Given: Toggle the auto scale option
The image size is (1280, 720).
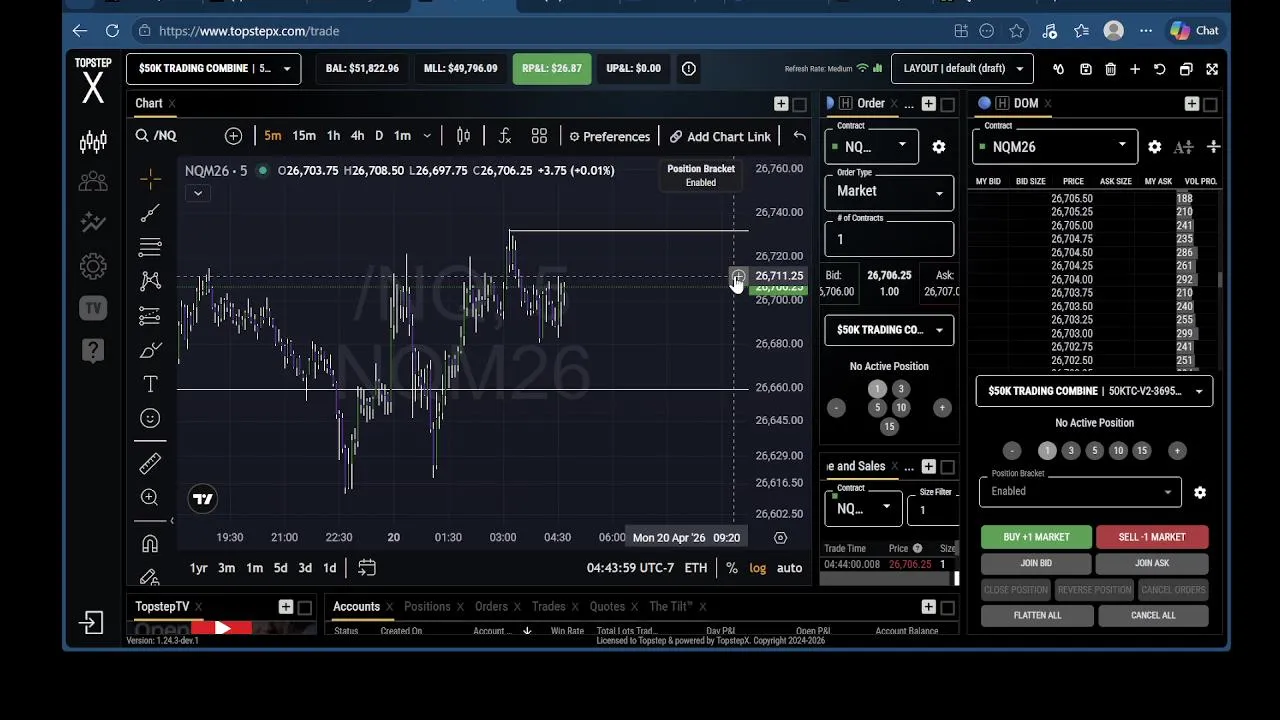Looking at the screenshot, I should (789, 568).
